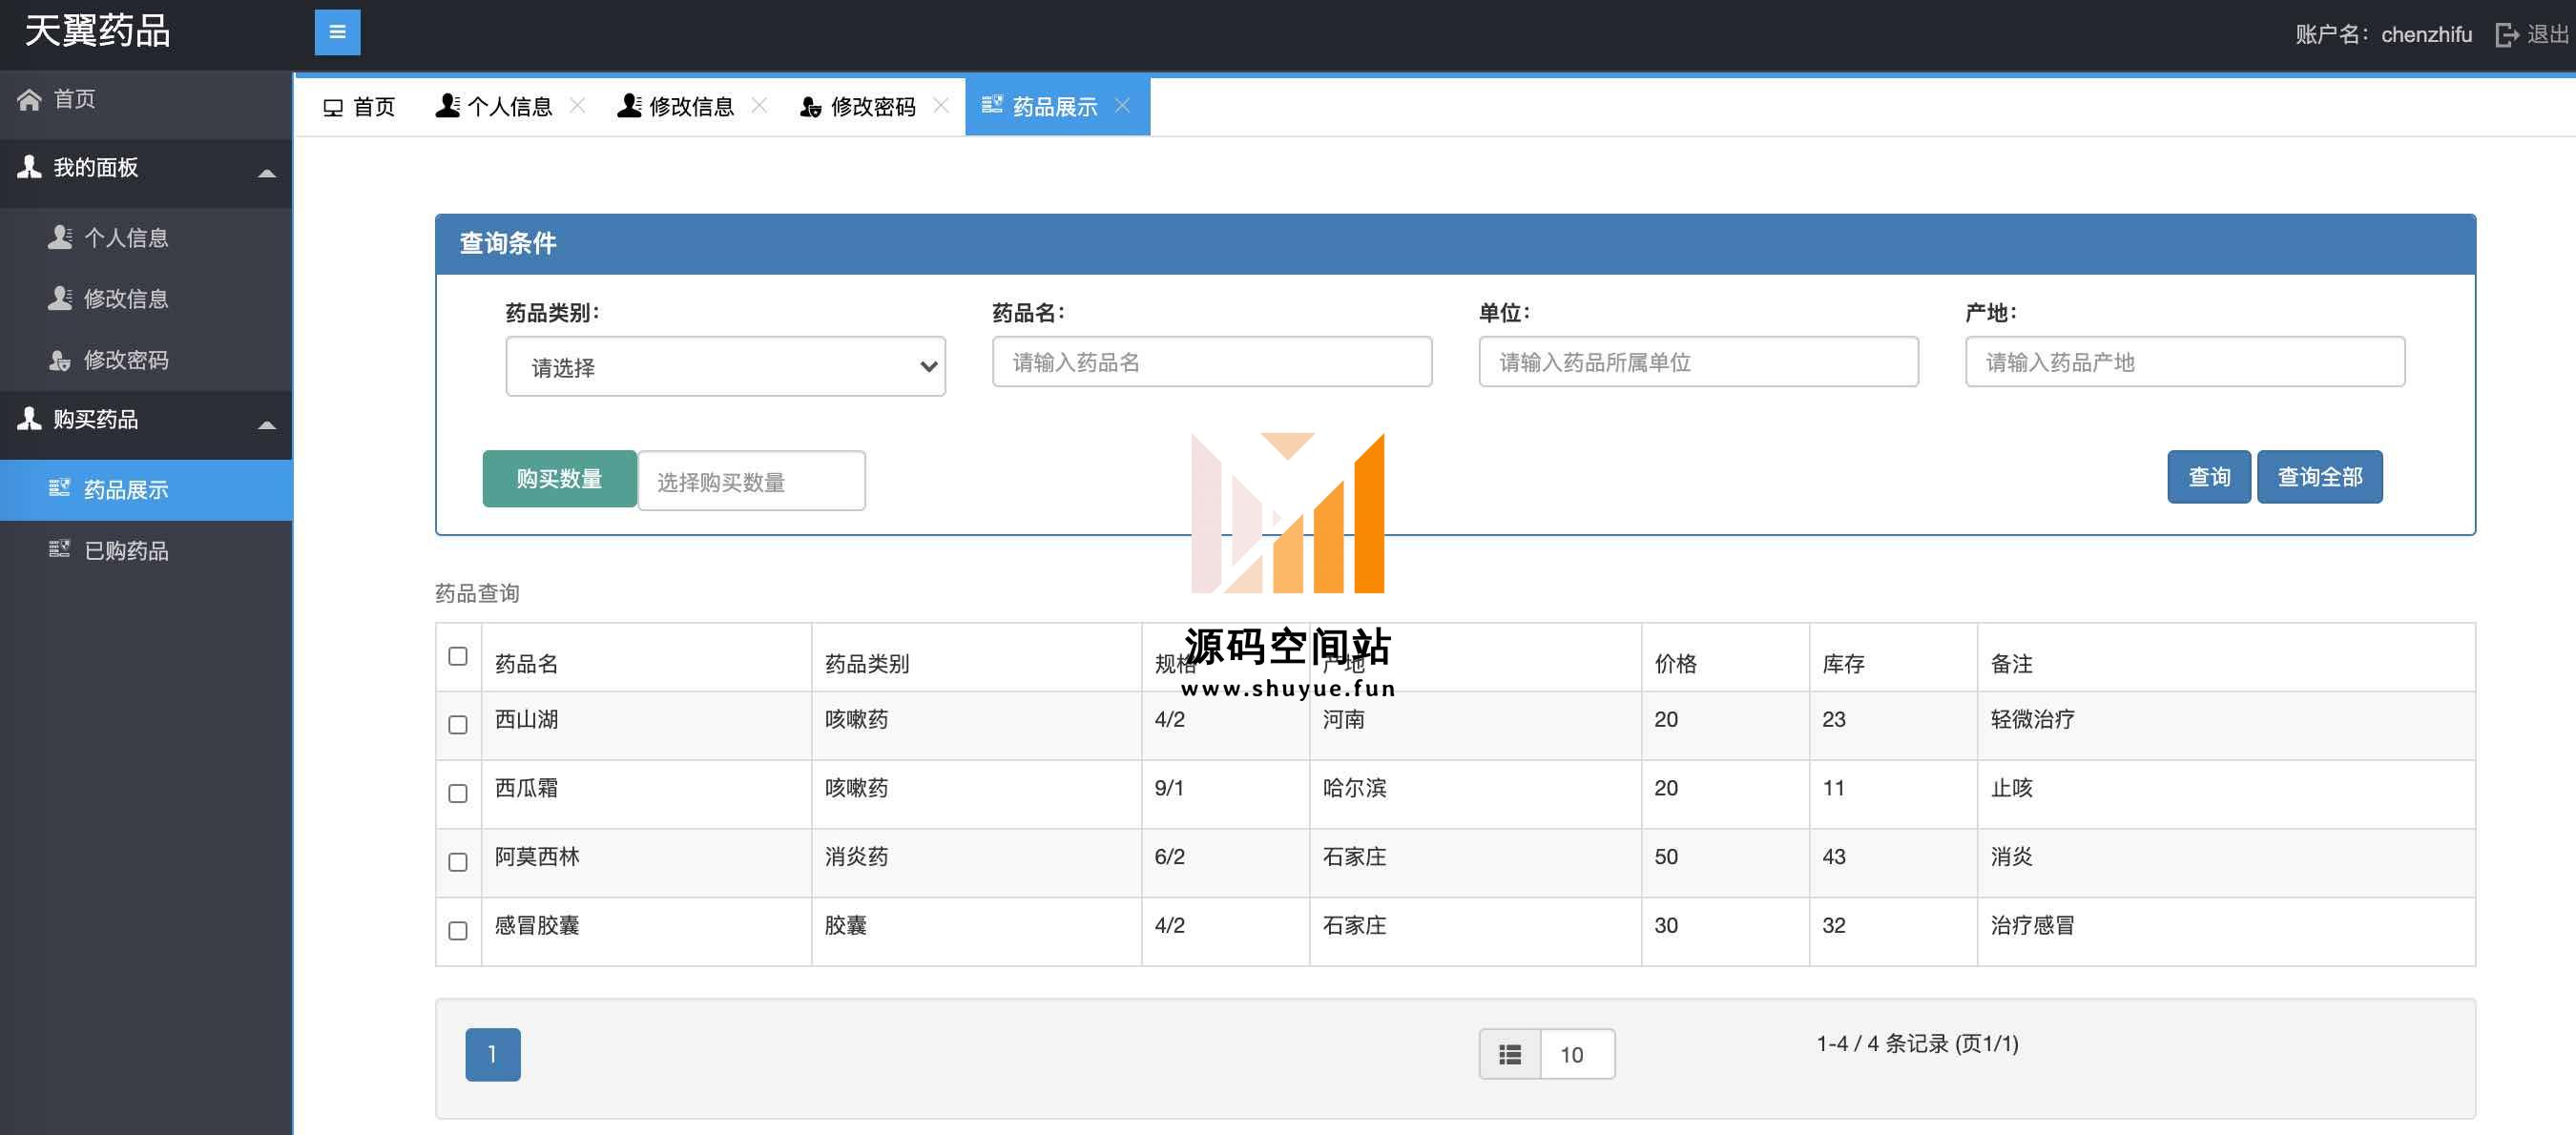This screenshot has width=2576, height=1135.
Task: Collapse the 购买药品 section arrow
Action: 267,425
